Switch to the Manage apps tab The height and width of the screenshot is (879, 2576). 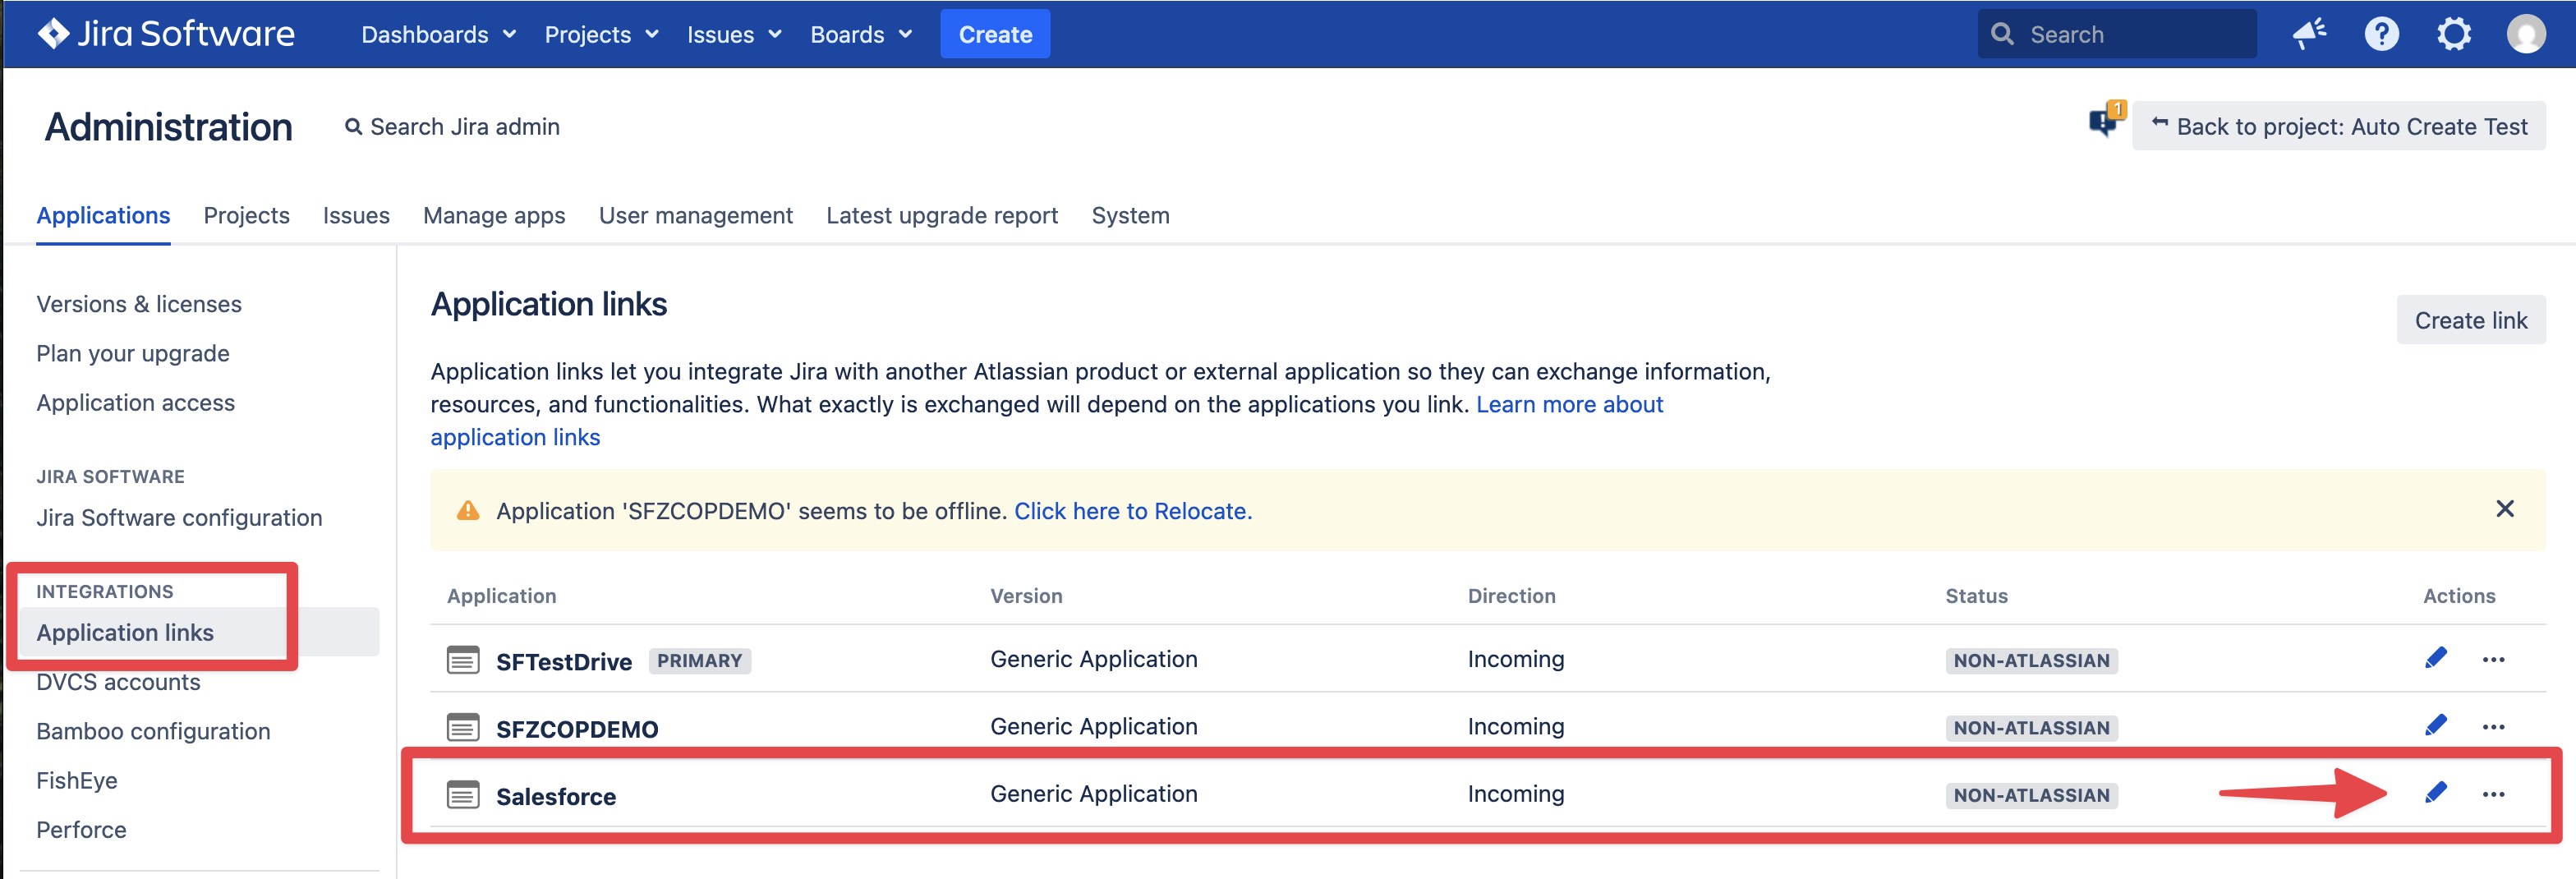[494, 215]
